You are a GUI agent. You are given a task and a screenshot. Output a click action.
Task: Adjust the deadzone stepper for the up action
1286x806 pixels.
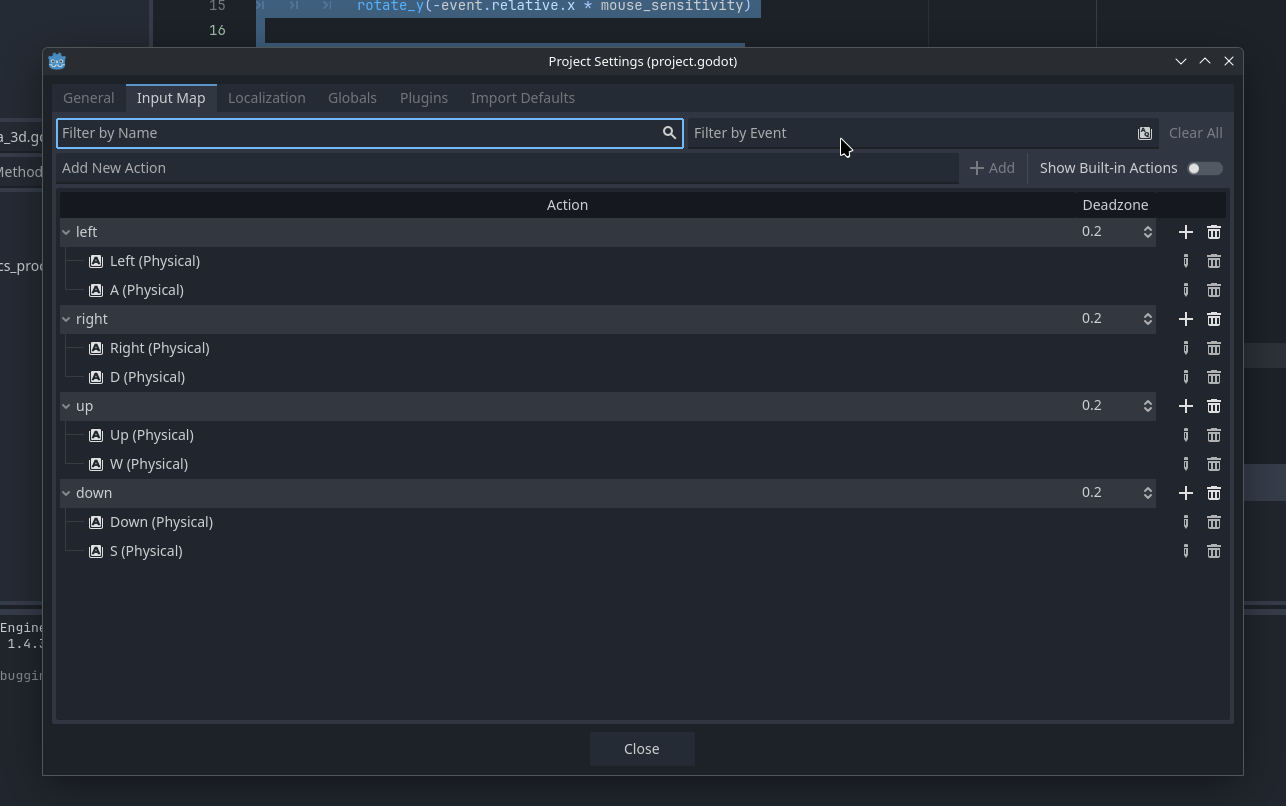1147,406
